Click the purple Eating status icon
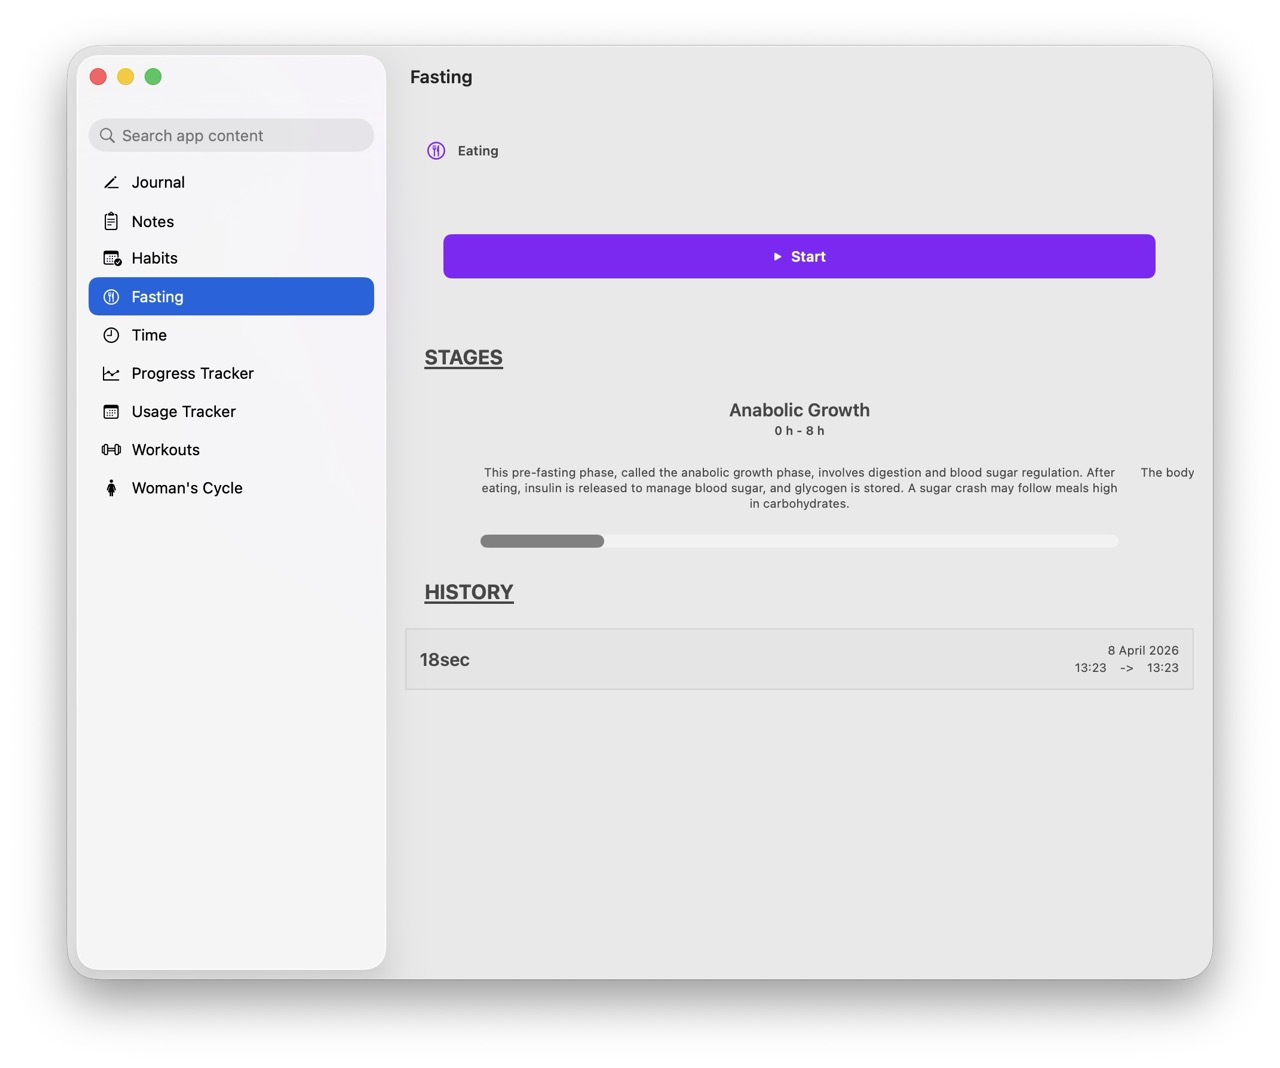The image size is (1280, 1068). coord(435,150)
